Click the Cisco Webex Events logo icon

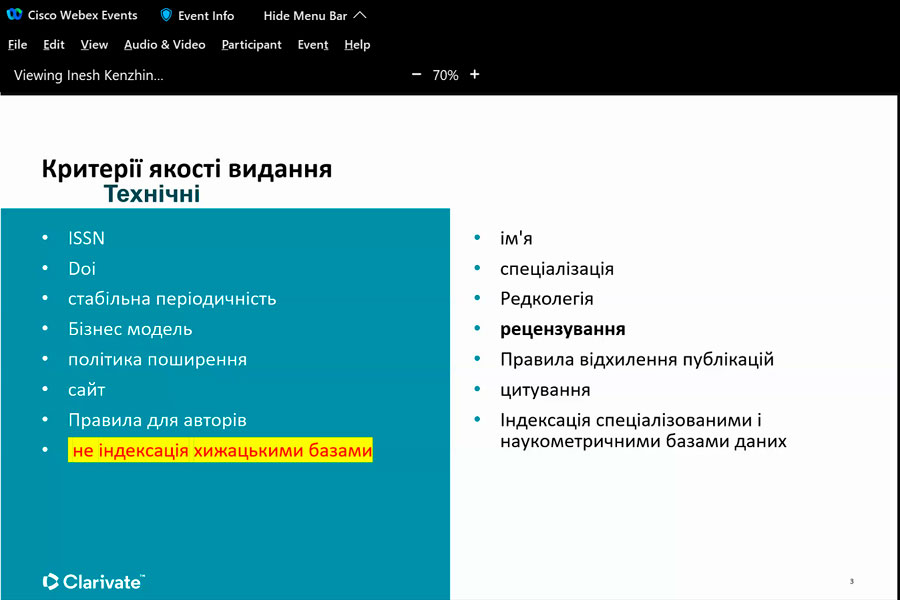pos(14,14)
